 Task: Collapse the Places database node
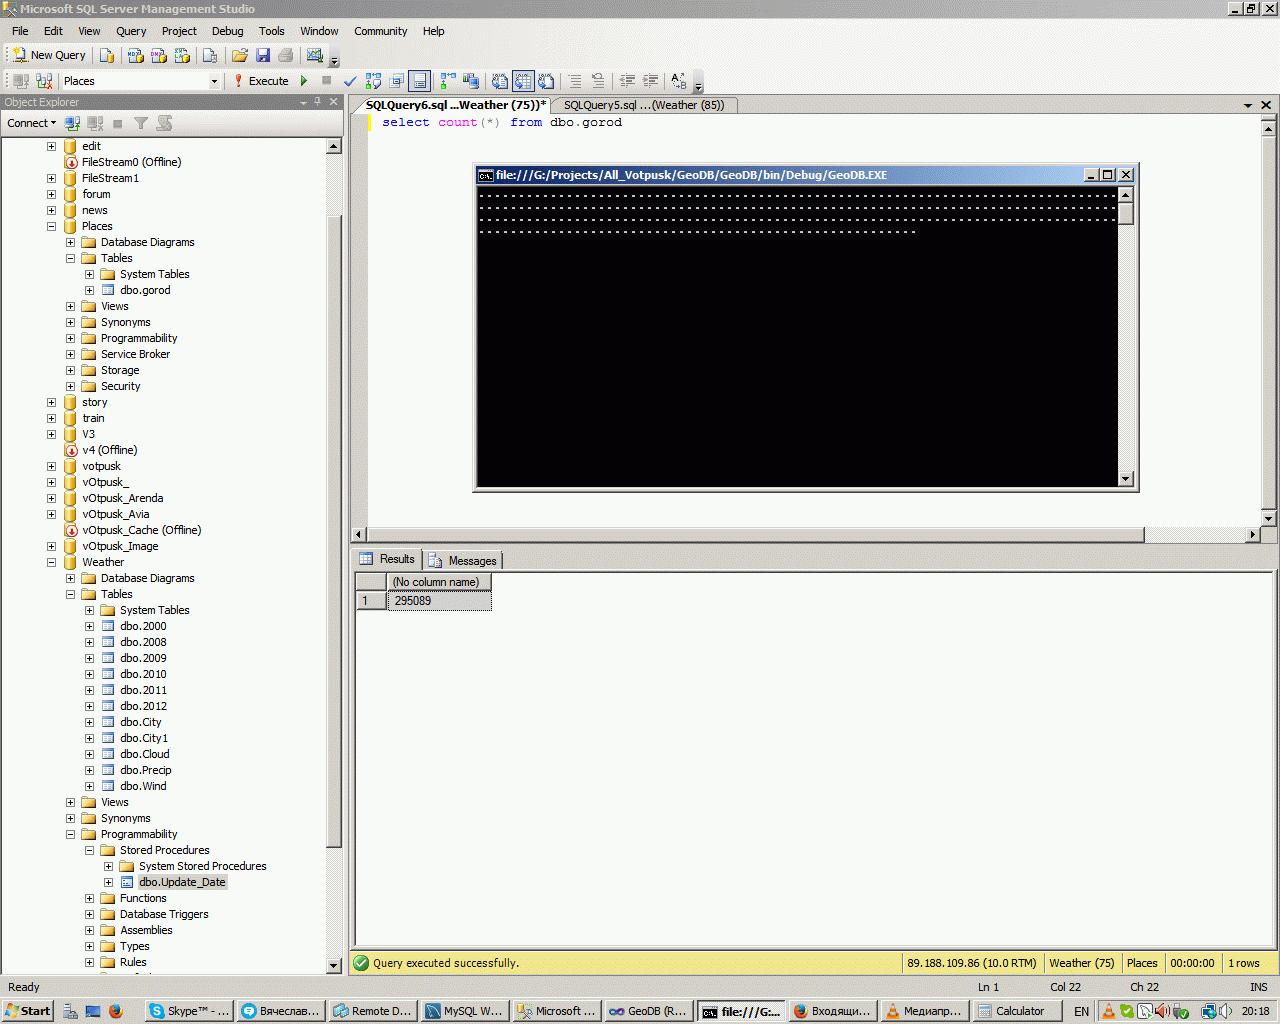tap(51, 226)
